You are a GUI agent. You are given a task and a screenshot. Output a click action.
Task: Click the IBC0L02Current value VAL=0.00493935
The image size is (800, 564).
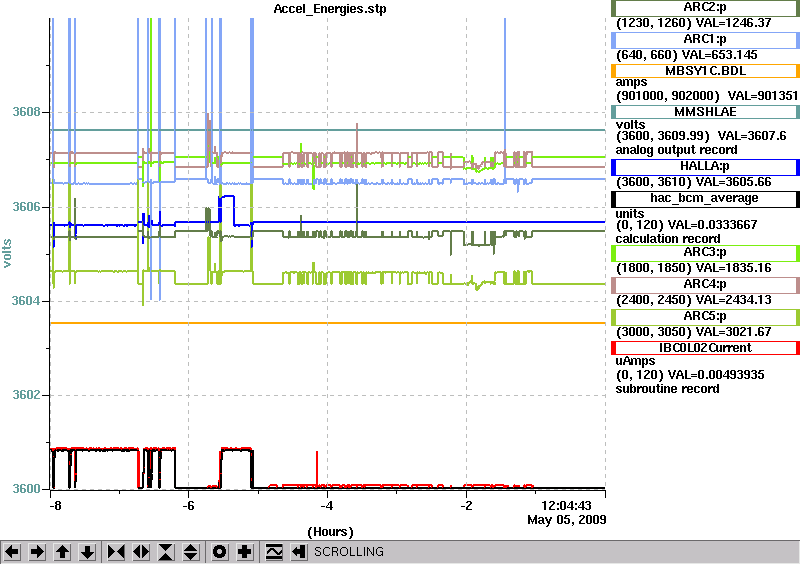[716, 375]
